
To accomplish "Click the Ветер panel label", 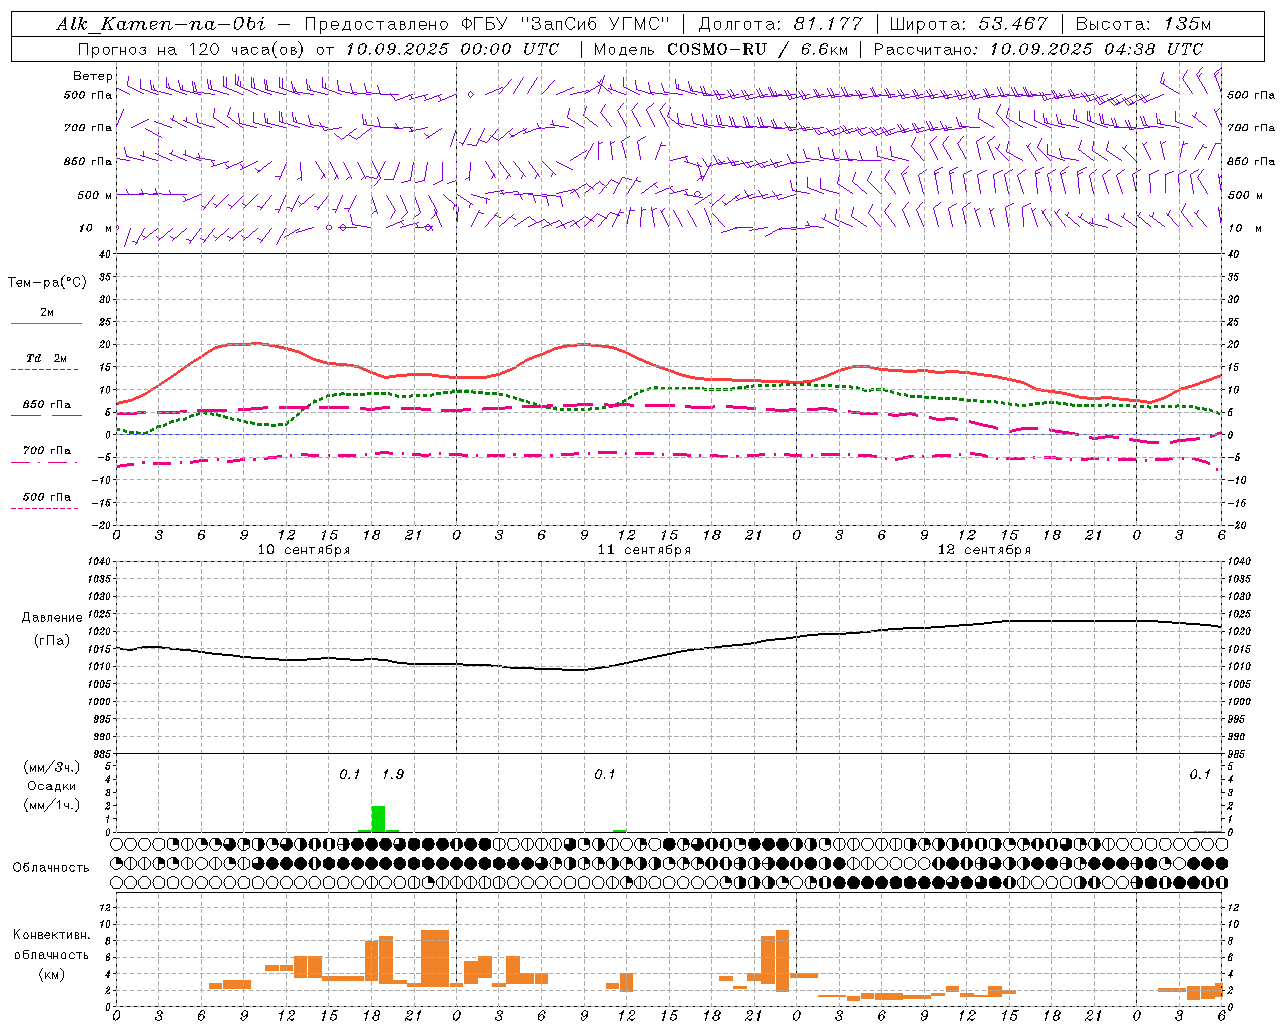I will [x=93, y=76].
